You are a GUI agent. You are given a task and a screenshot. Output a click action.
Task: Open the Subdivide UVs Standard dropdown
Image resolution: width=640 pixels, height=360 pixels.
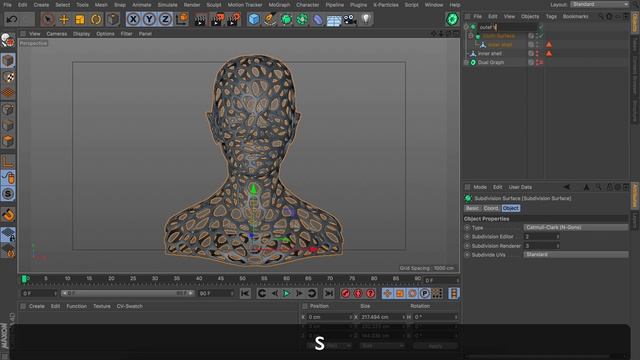point(576,254)
